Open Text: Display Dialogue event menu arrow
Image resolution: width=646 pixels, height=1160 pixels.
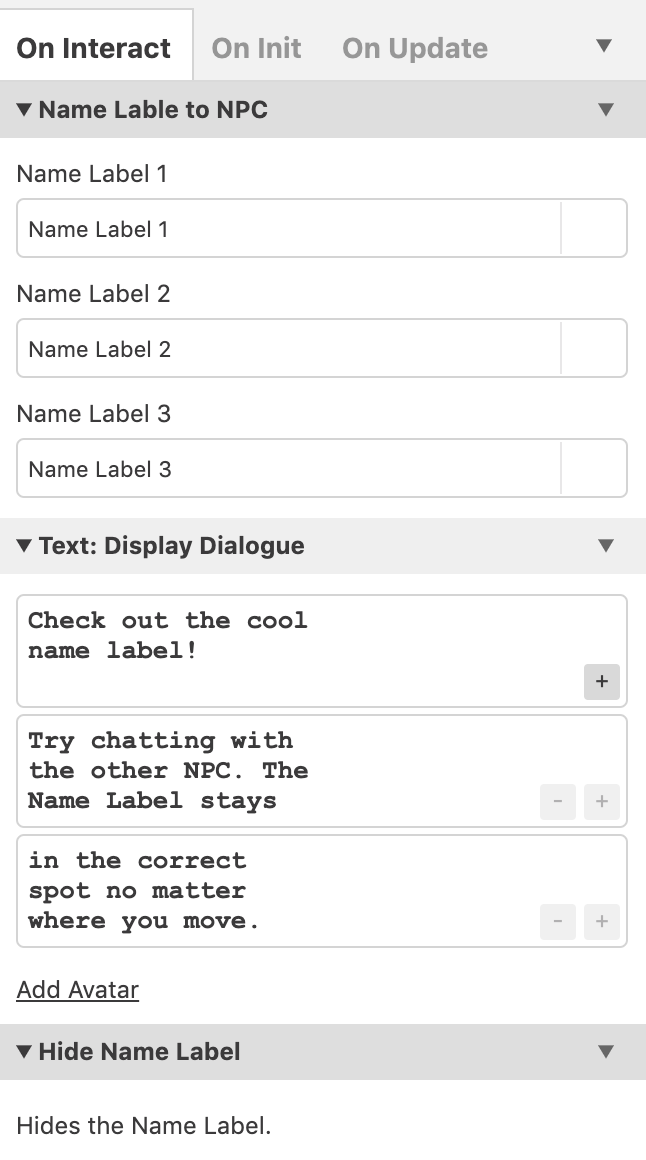[x=606, y=545]
